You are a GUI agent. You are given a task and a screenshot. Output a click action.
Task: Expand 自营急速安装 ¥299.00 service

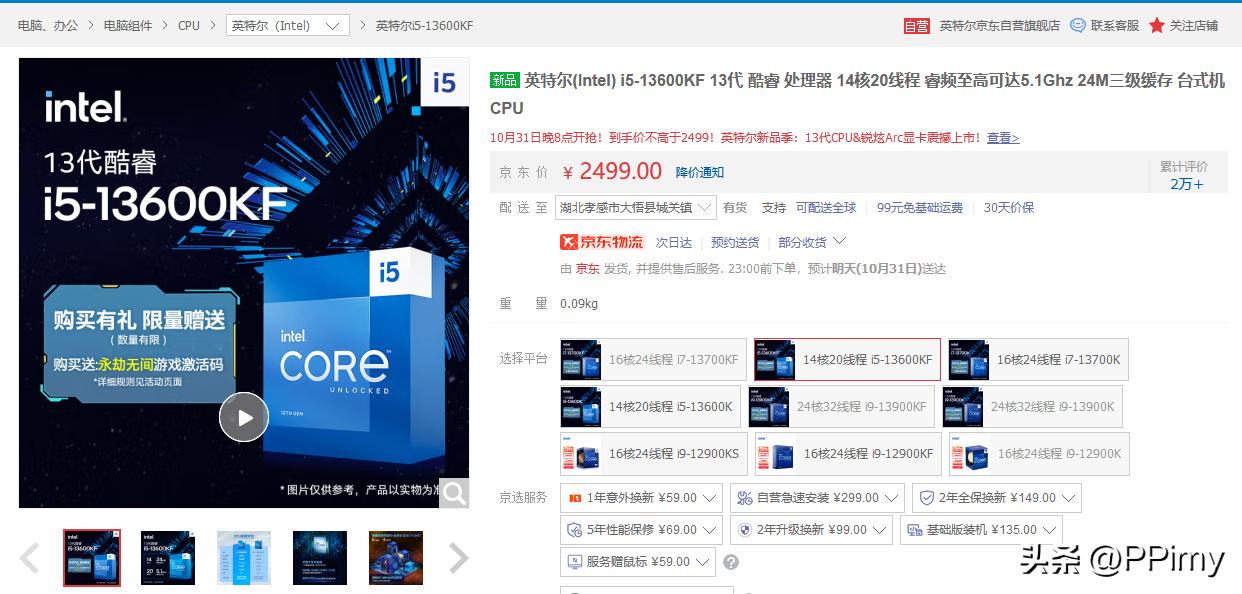pyautogui.click(x=817, y=498)
